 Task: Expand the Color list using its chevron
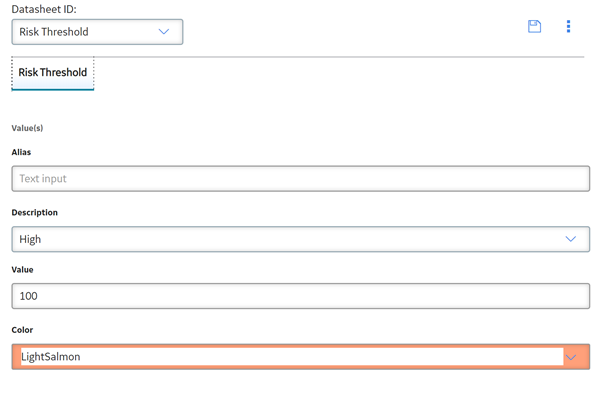571,357
